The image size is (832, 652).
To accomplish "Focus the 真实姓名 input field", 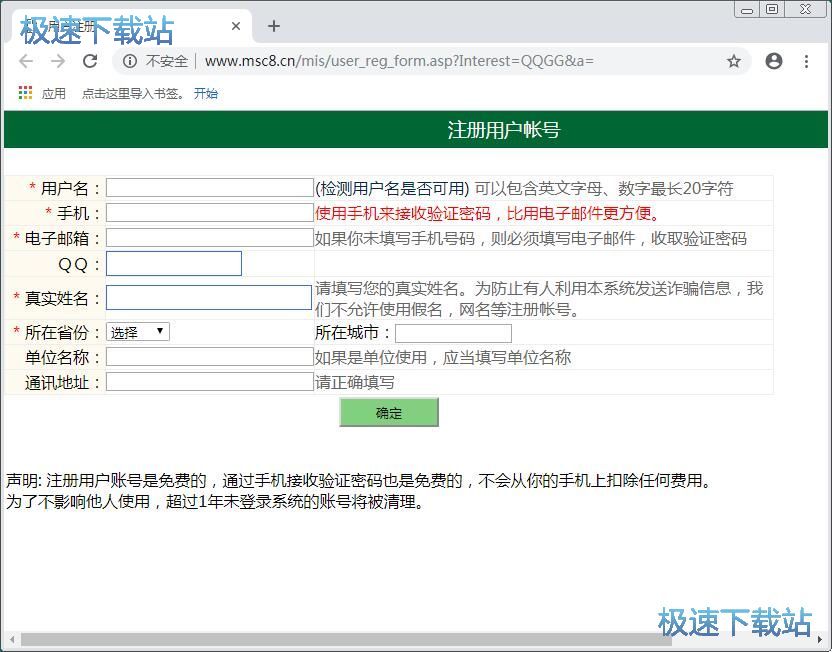I will (x=209, y=298).
